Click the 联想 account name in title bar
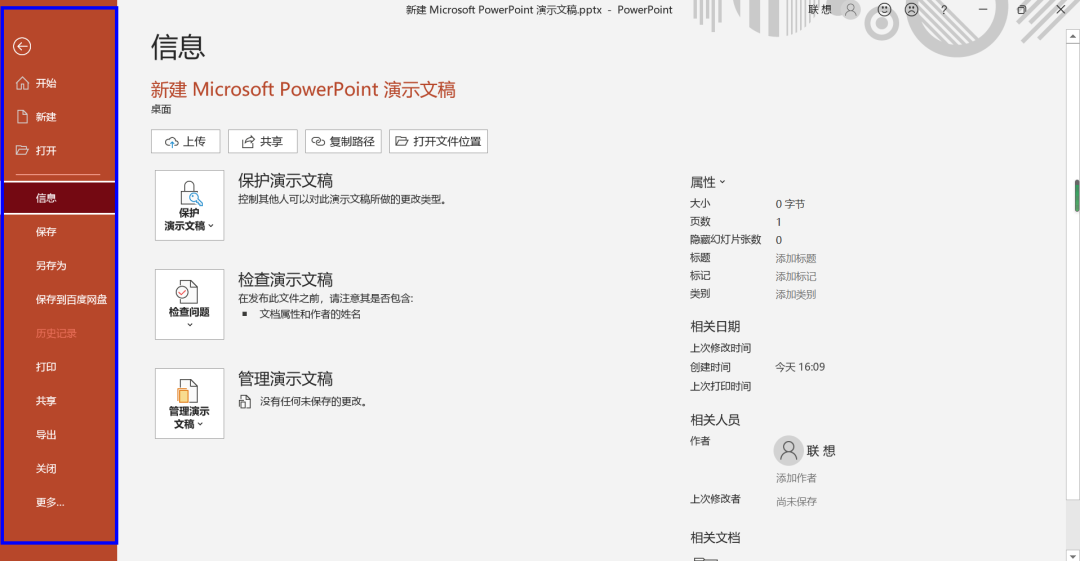 [820, 10]
